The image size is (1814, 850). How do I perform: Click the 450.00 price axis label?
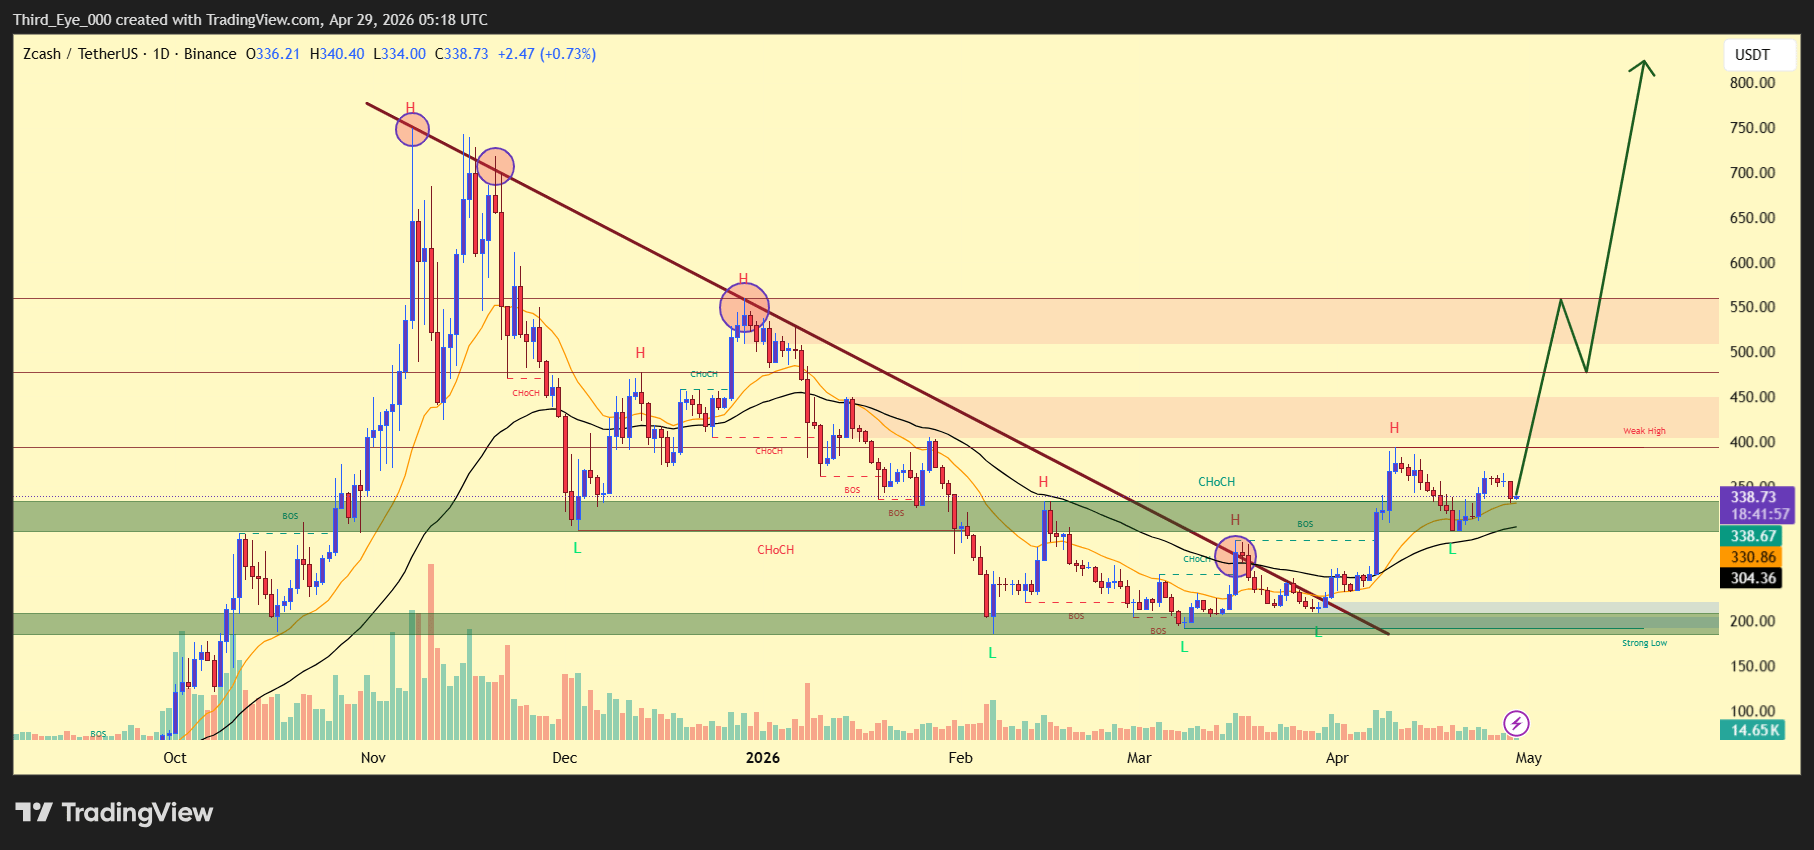point(1753,397)
